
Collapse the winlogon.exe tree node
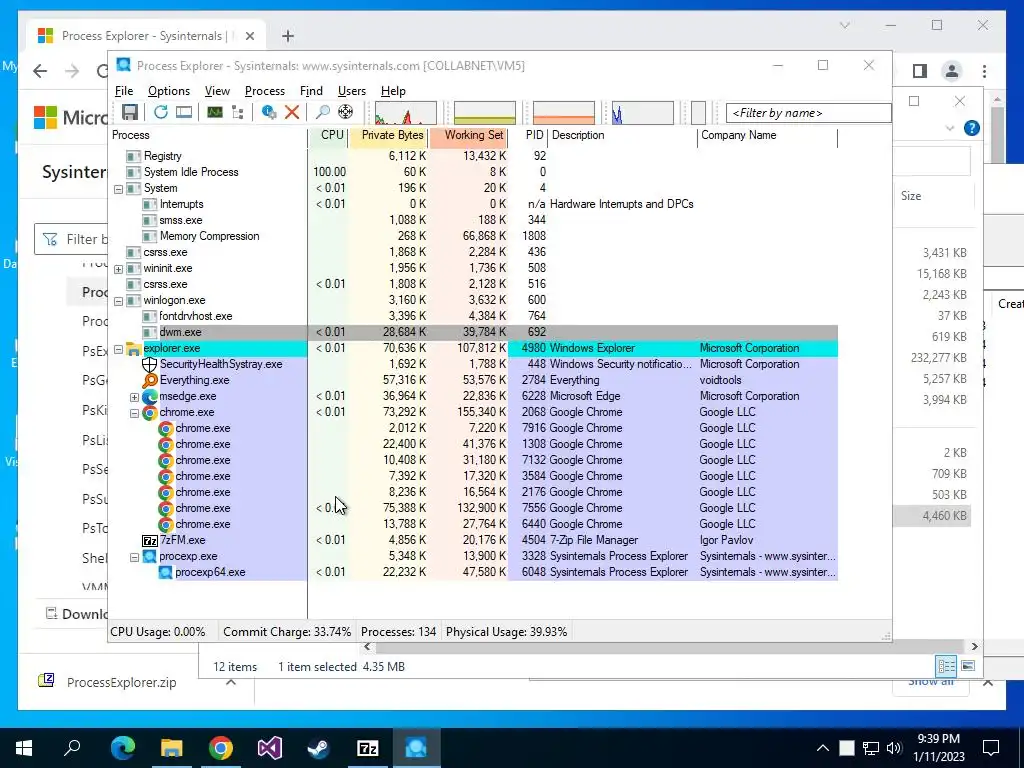(118, 301)
